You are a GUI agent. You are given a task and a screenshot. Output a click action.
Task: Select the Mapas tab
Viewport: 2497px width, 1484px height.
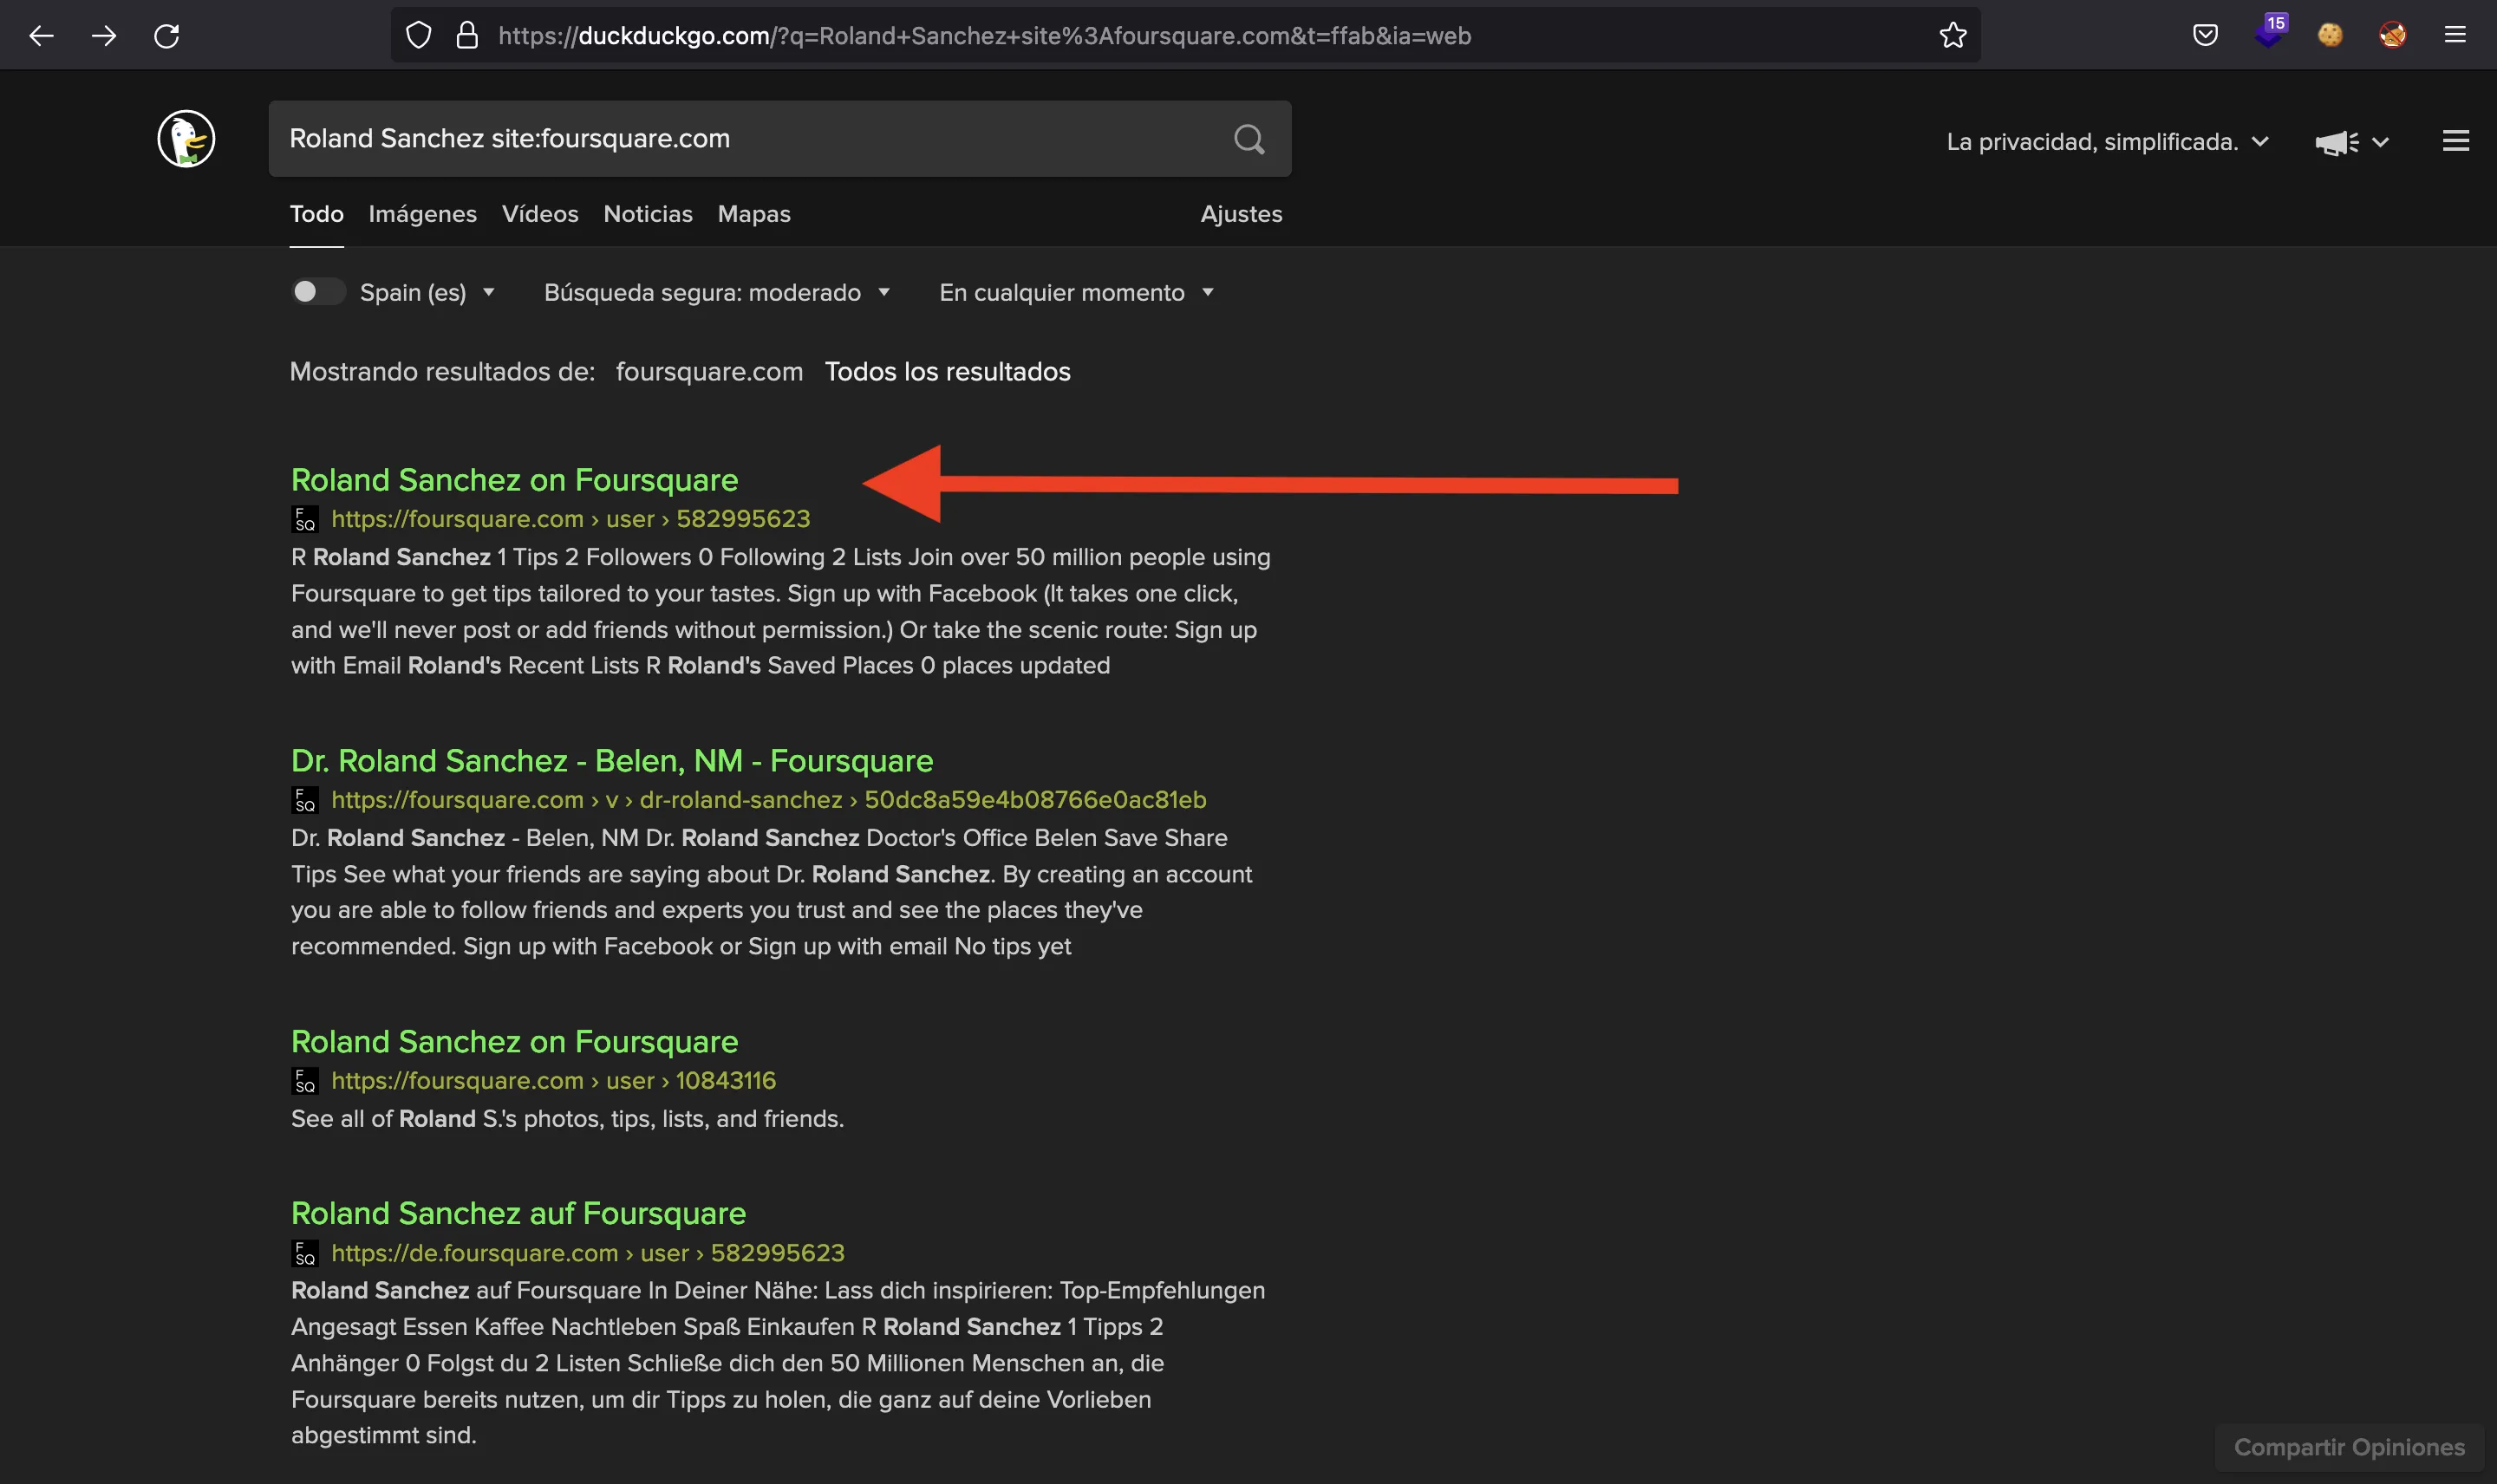point(754,214)
